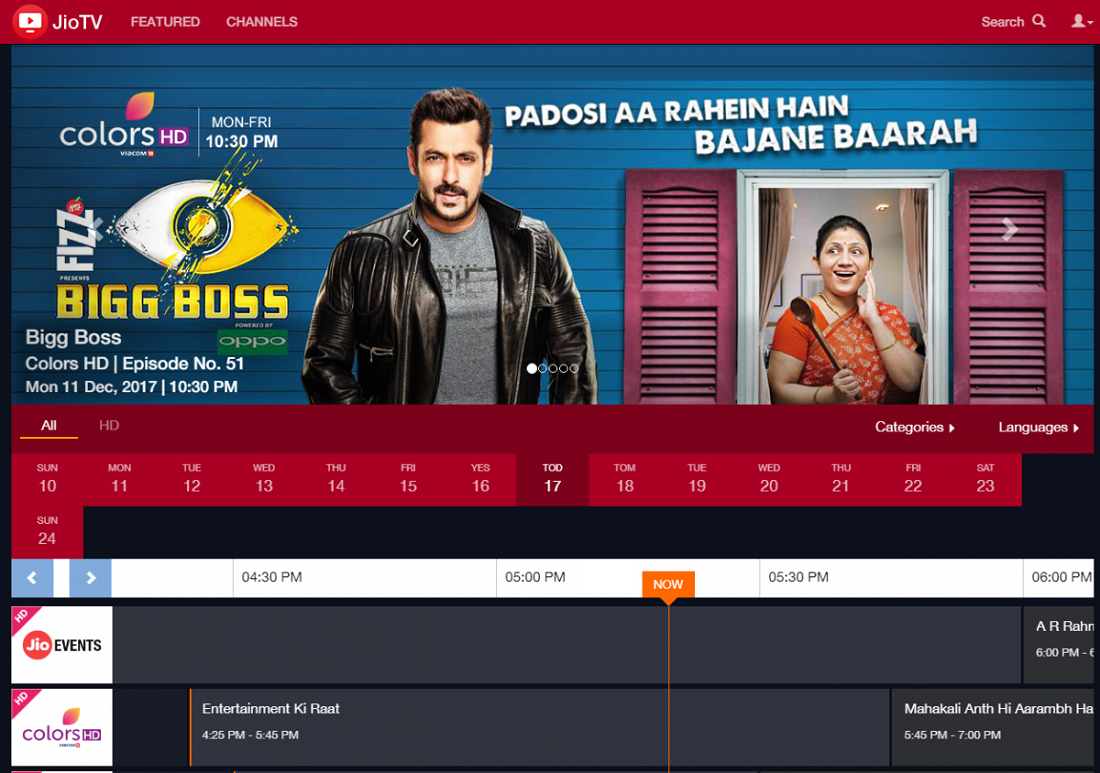Click the JioTV logo icon

pyautogui.click(x=30, y=21)
